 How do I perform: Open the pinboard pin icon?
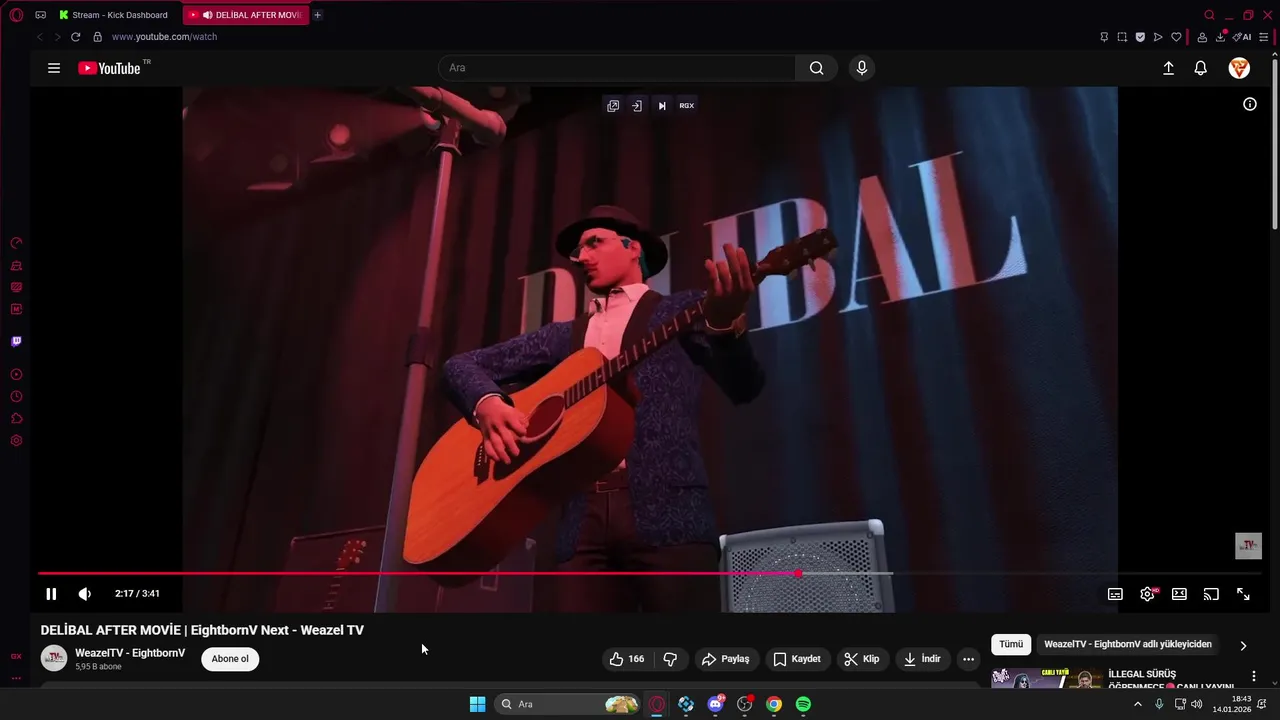point(1104,37)
